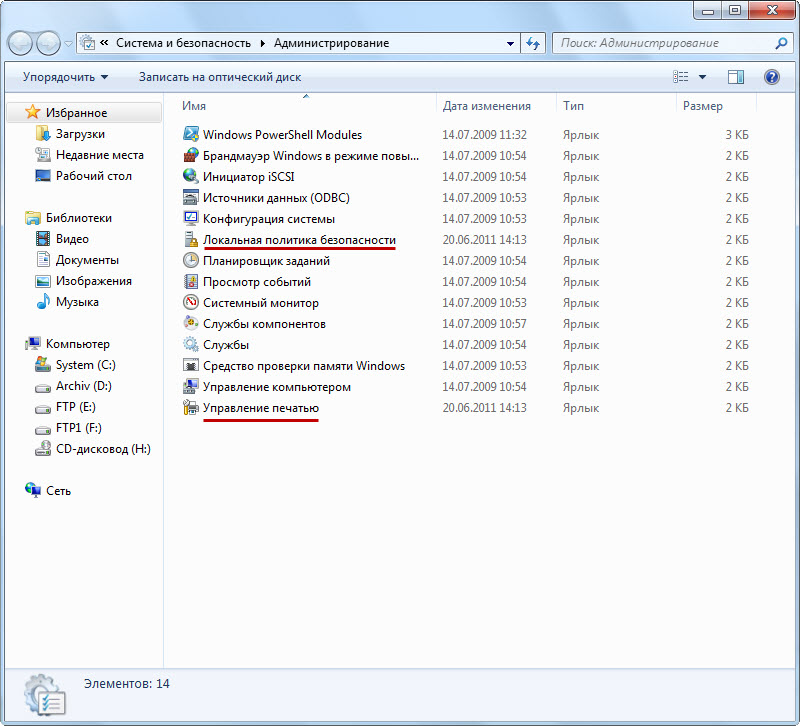Click the Брандмауэр Windows firewall icon
Image resolution: width=800 pixels, height=726 pixels.
click(191, 155)
